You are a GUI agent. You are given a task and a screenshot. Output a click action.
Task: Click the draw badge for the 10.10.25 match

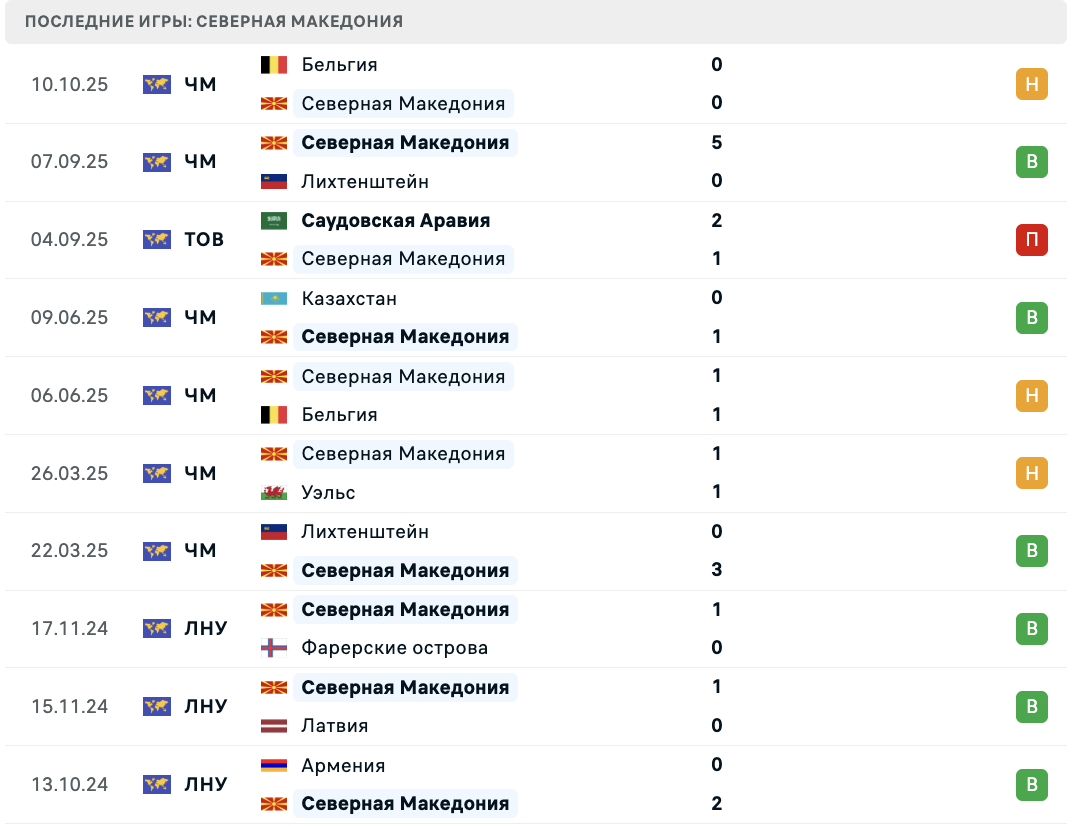coord(1032,84)
